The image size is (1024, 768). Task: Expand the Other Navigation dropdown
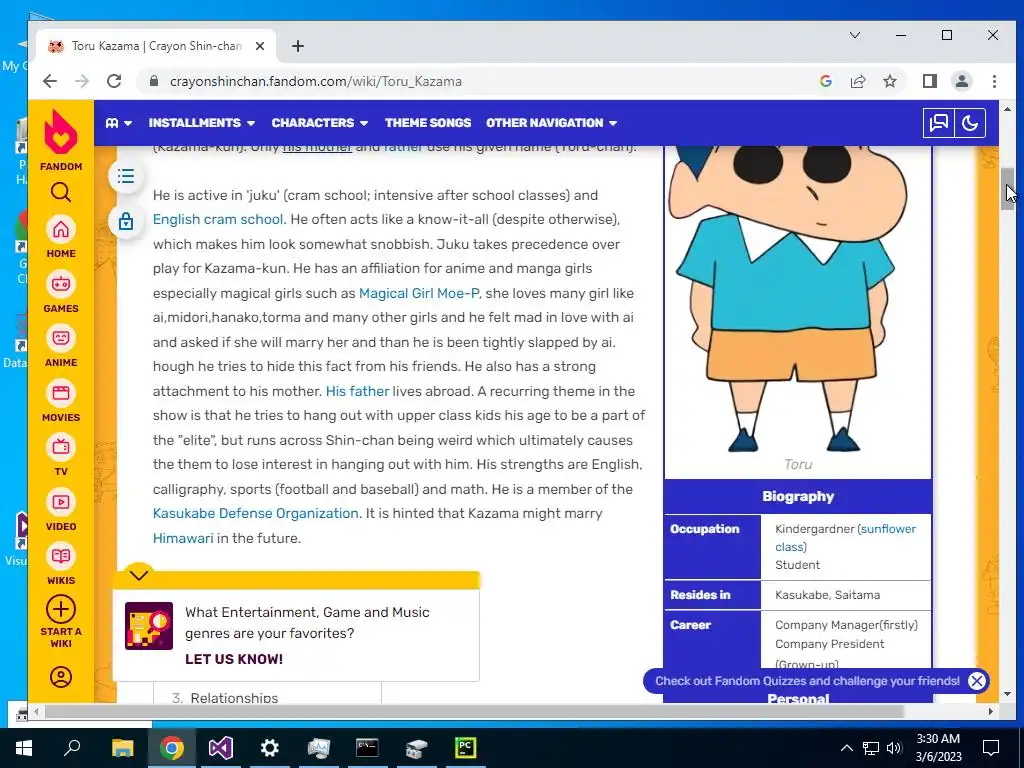coord(551,123)
